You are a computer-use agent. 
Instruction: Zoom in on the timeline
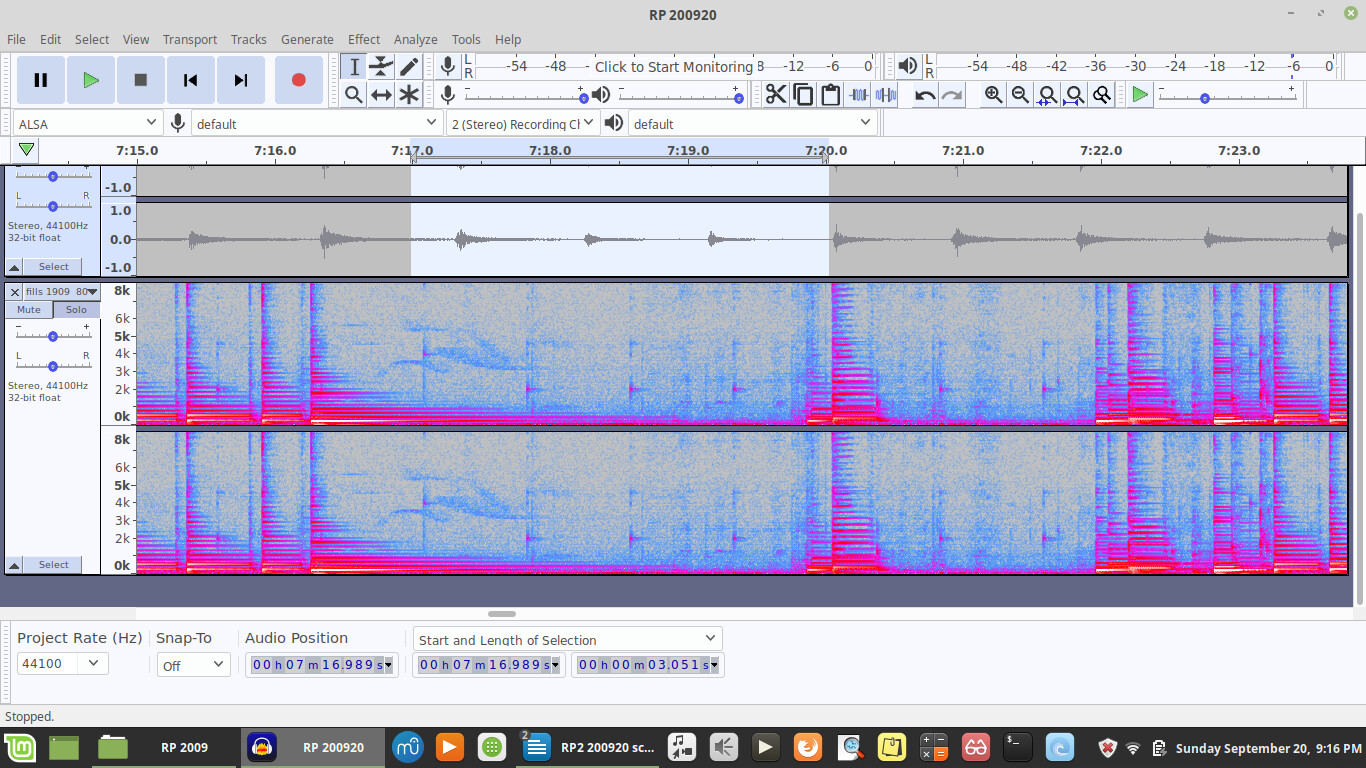click(x=992, y=94)
